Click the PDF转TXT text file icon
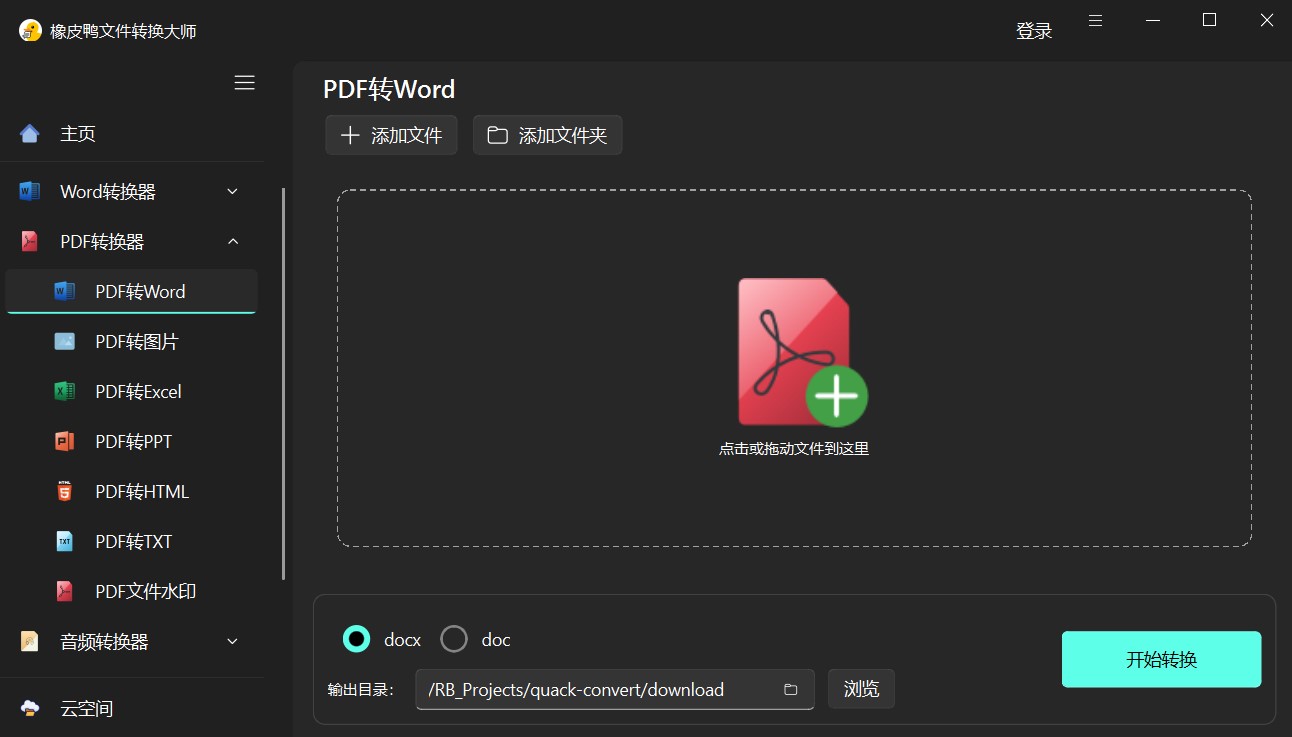The width and height of the screenshot is (1292, 737). click(x=65, y=541)
